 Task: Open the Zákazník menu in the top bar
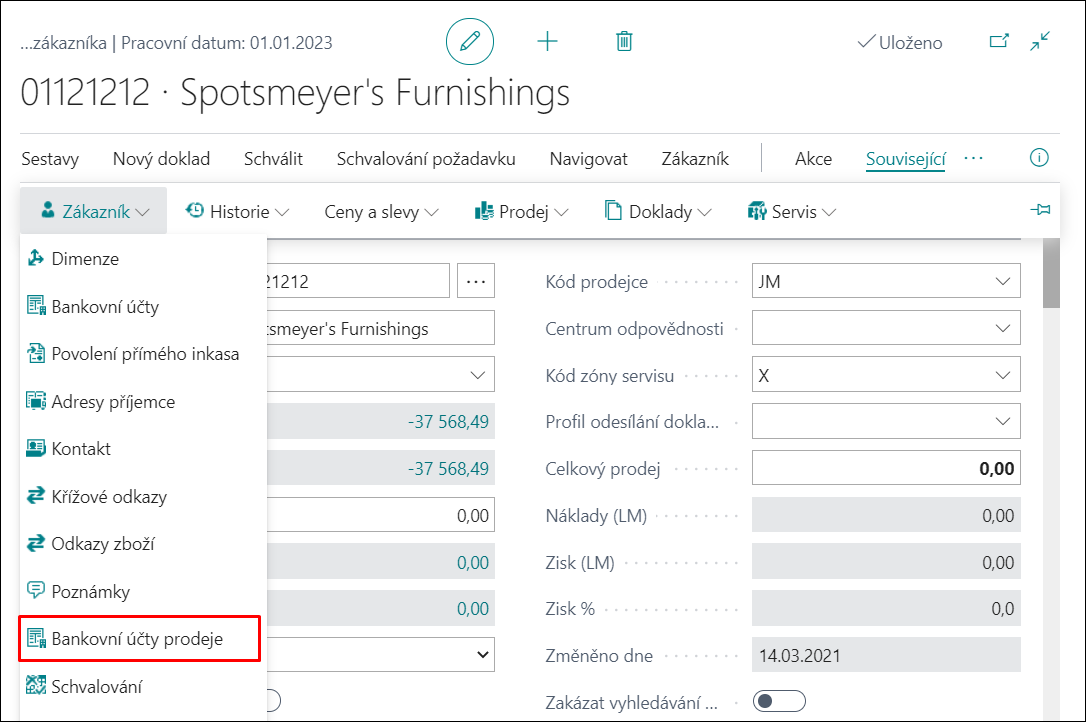point(695,159)
